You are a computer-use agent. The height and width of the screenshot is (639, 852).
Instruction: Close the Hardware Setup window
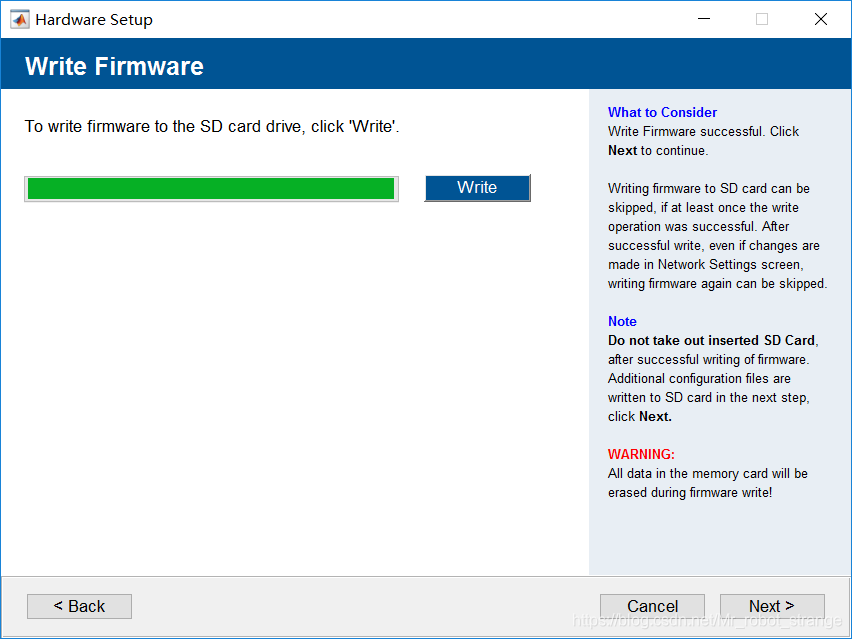coord(821,19)
